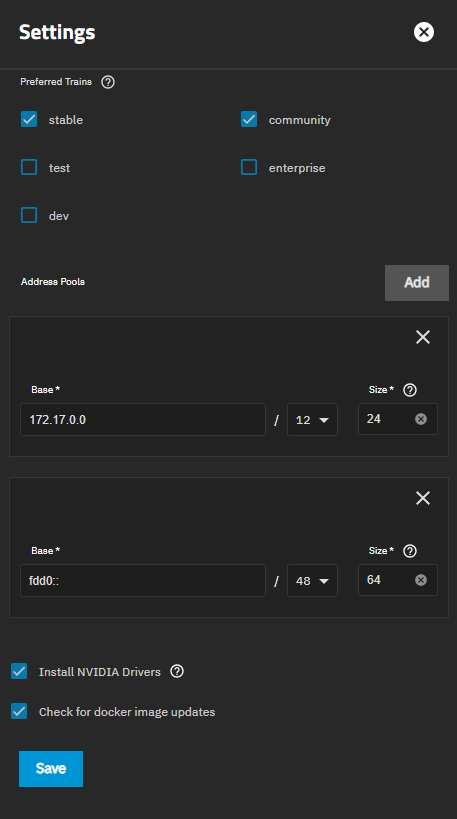The width and height of the screenshot is (457, 819).
Task: Save the settings
Action: tap(51, 768)
